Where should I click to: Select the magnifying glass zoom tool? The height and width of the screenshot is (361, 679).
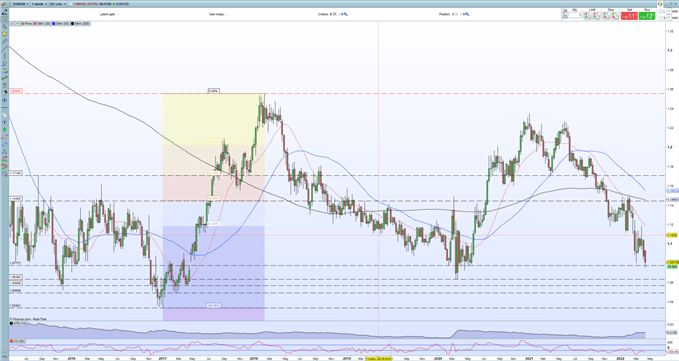coord(4,26)
